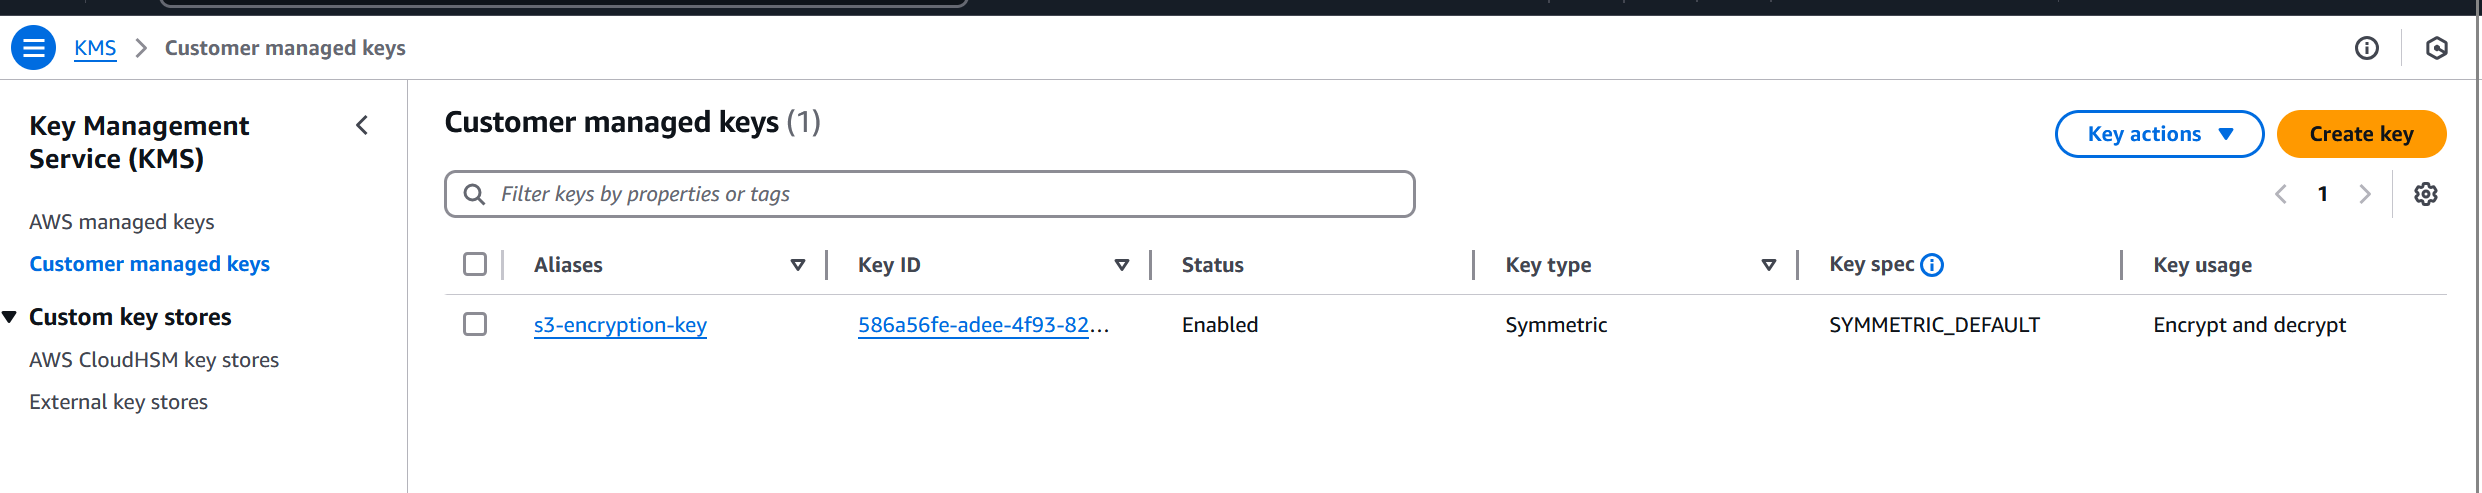Click the Filter keys by properties field

[940, 194]
